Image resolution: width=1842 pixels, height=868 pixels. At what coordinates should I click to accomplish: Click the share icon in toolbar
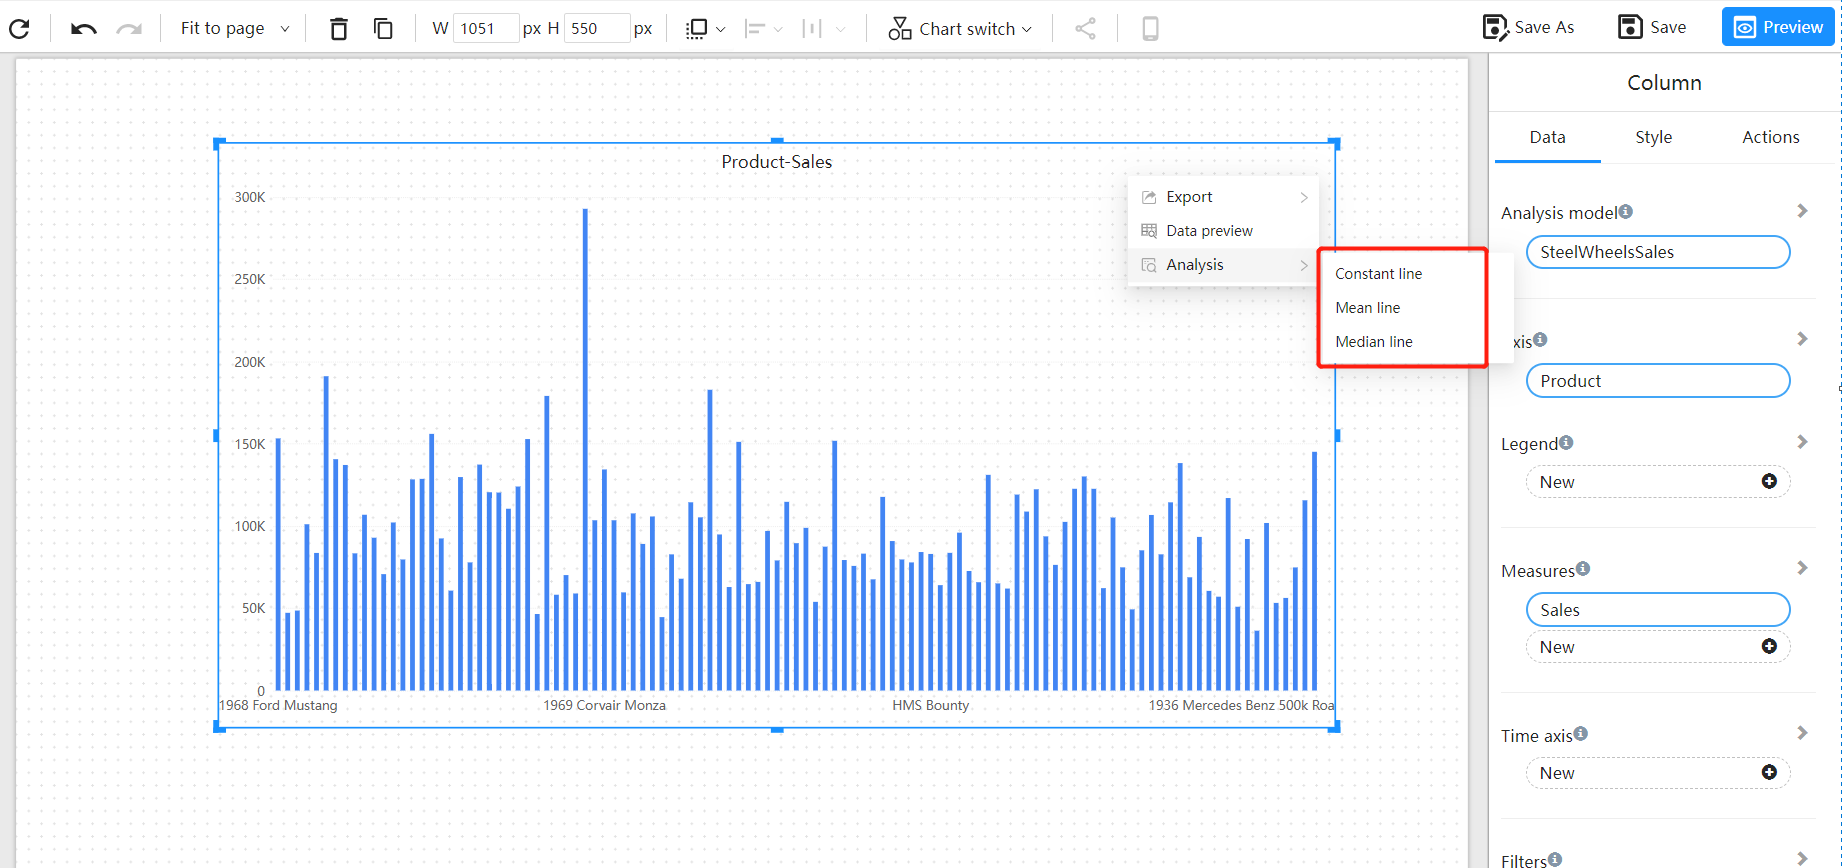click(1085, 28)
